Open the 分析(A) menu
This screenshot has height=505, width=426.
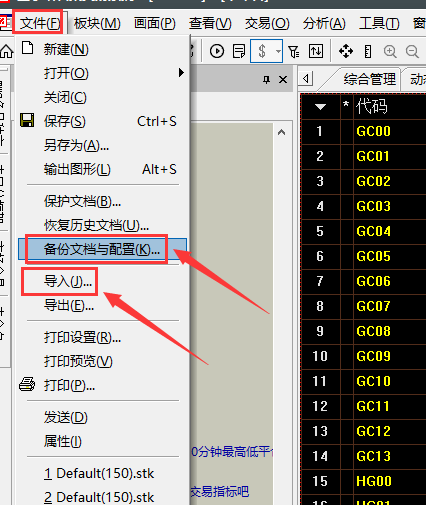pos(324,24)
